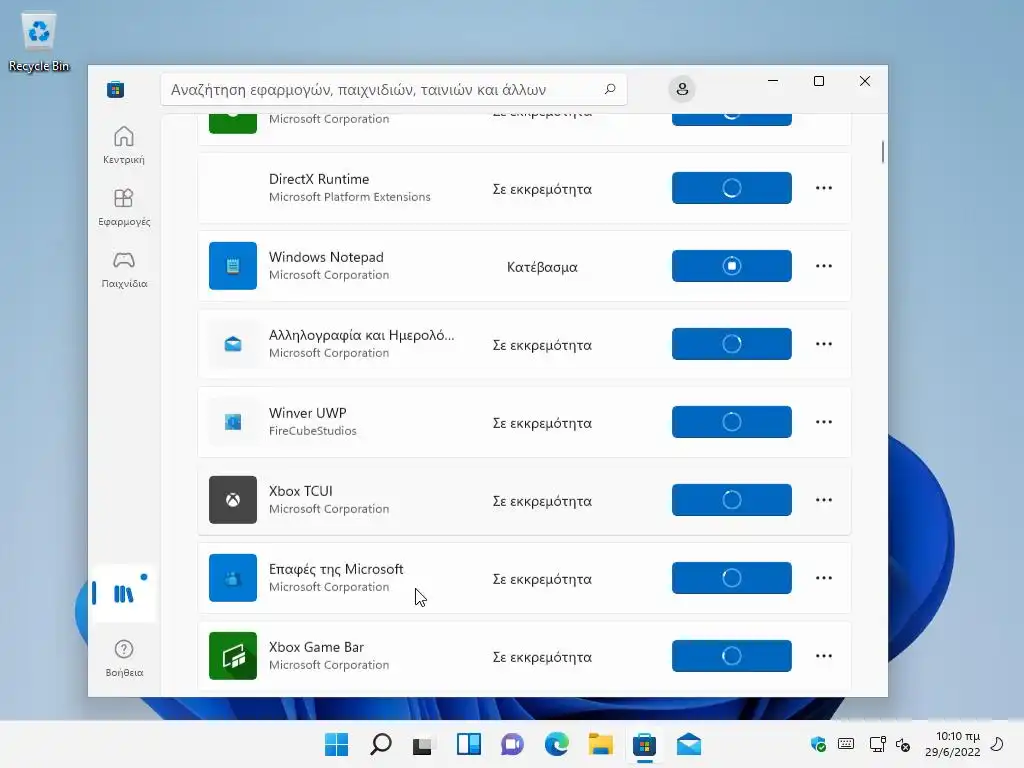The height and width of the screenshot is (768, 1024).
Task: Click the Κατέβασμα status text
Action: point(542,267)
